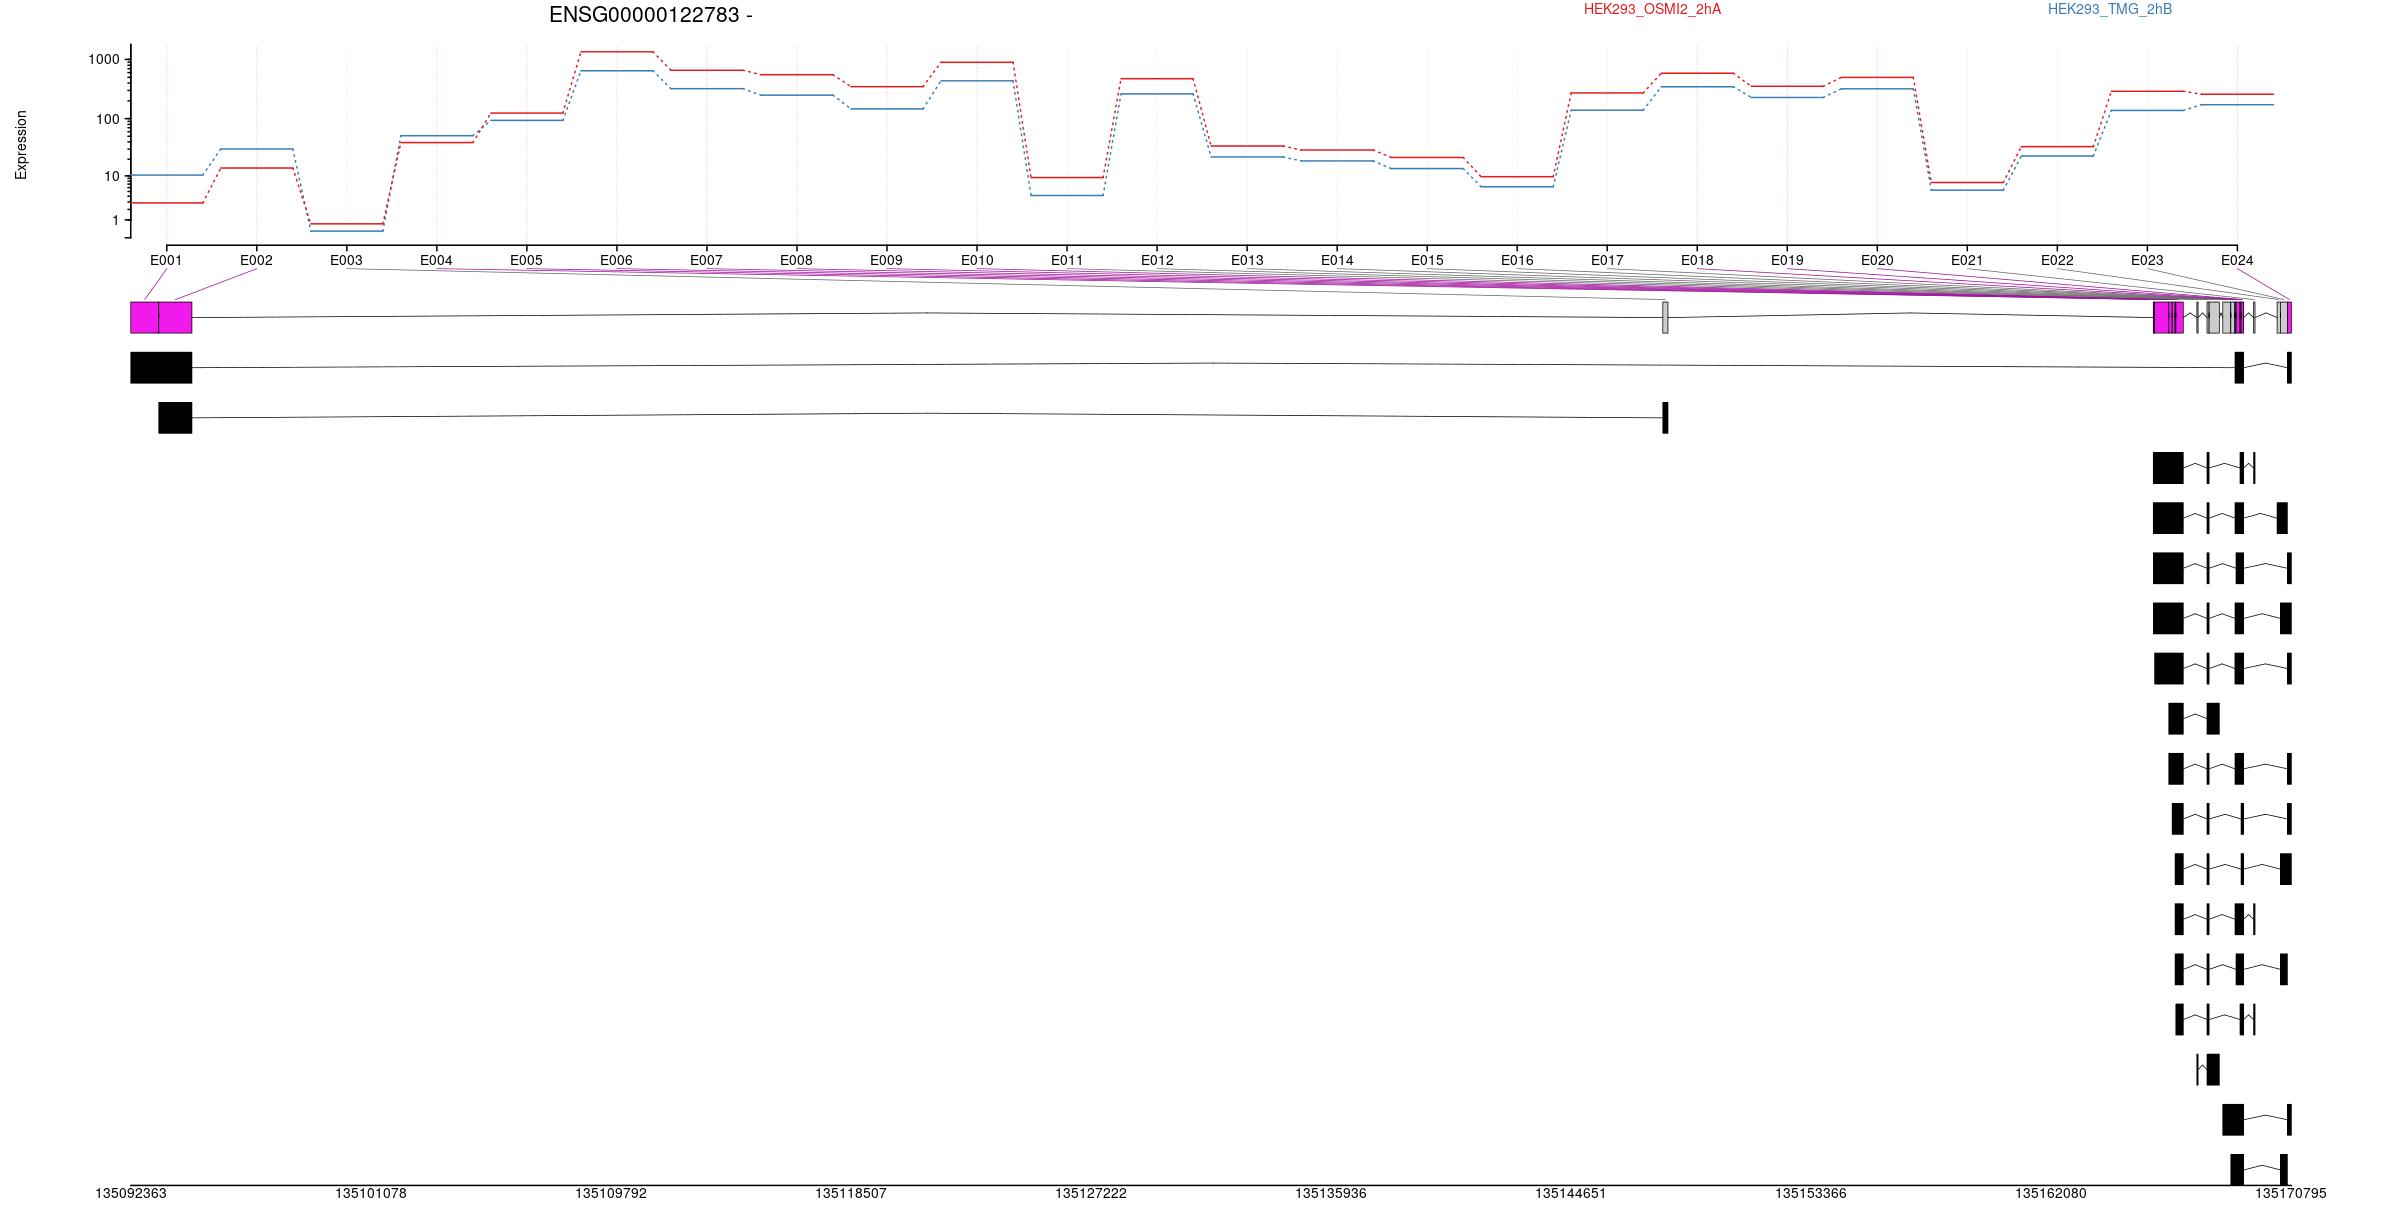Click exon label E001
2400x1210 pixels.
coord(166,261)
